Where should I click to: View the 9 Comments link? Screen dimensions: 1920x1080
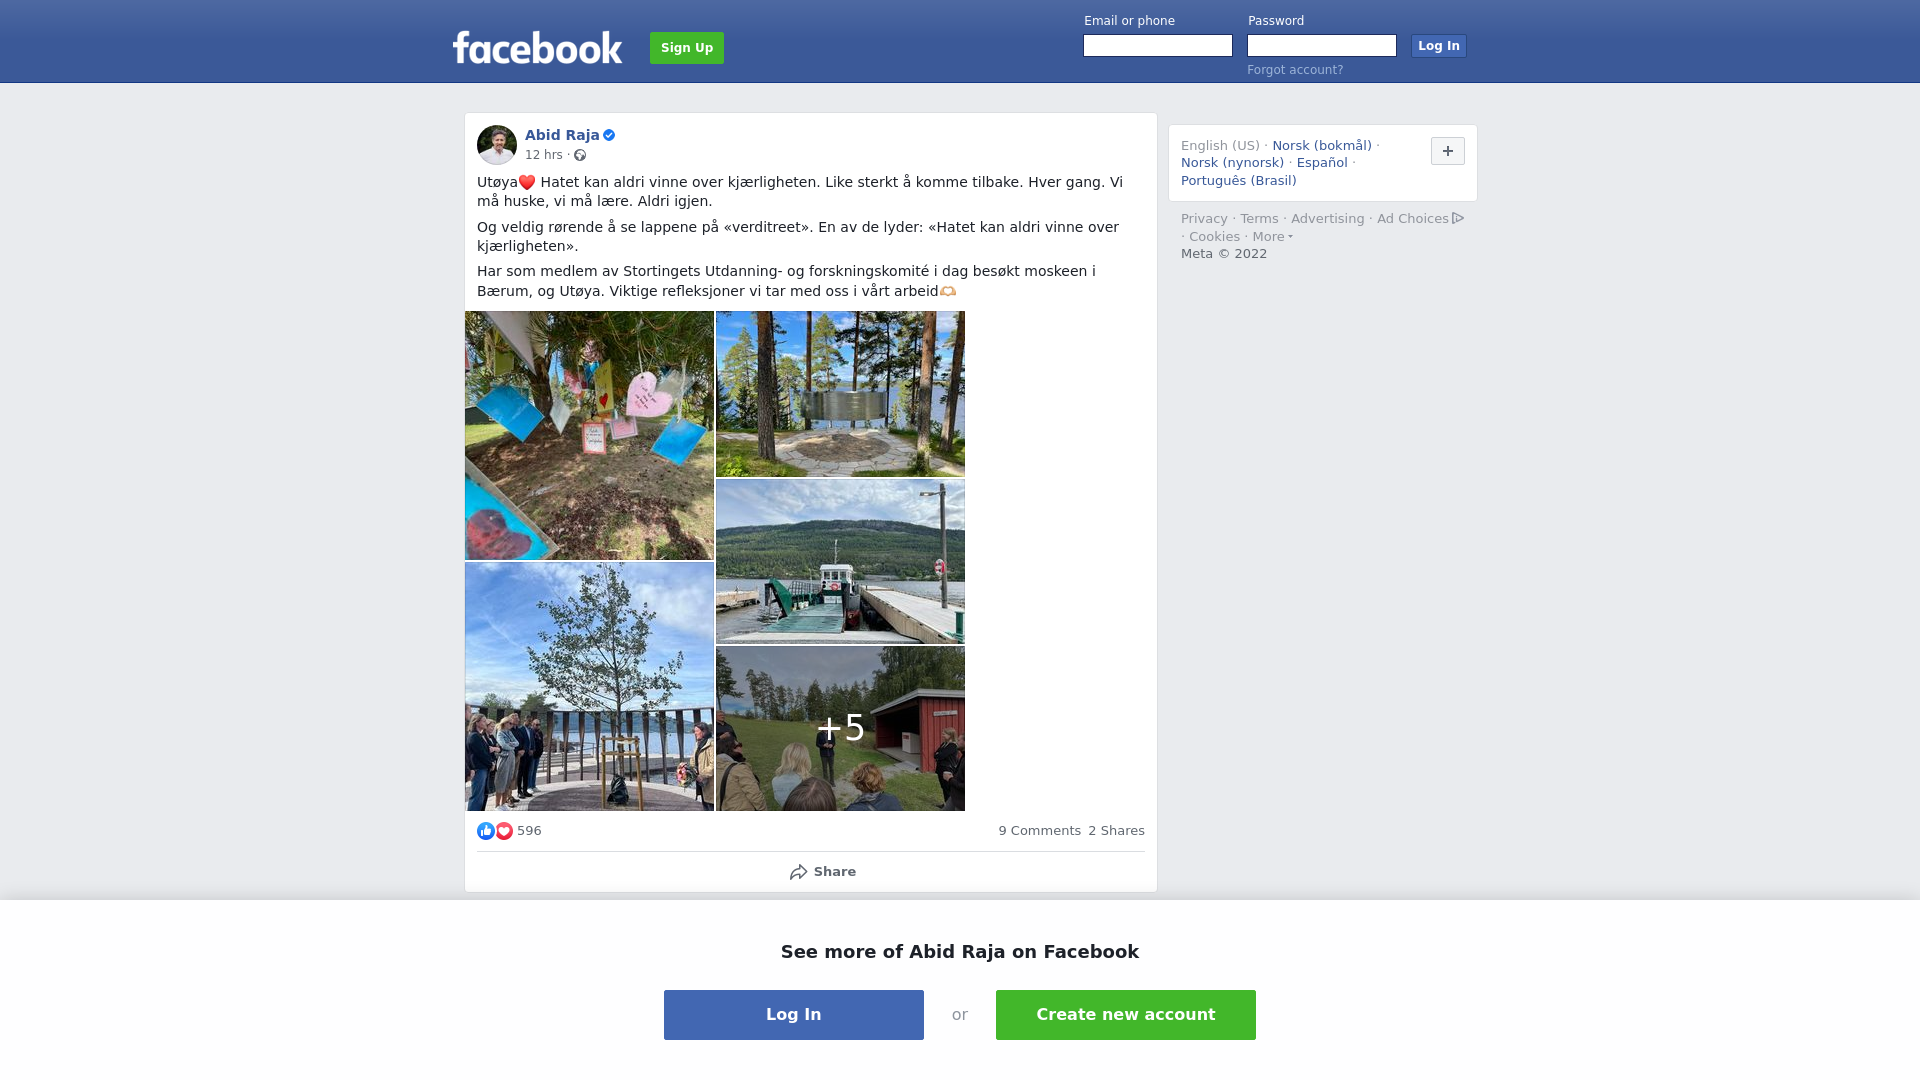coord(1039,831)
